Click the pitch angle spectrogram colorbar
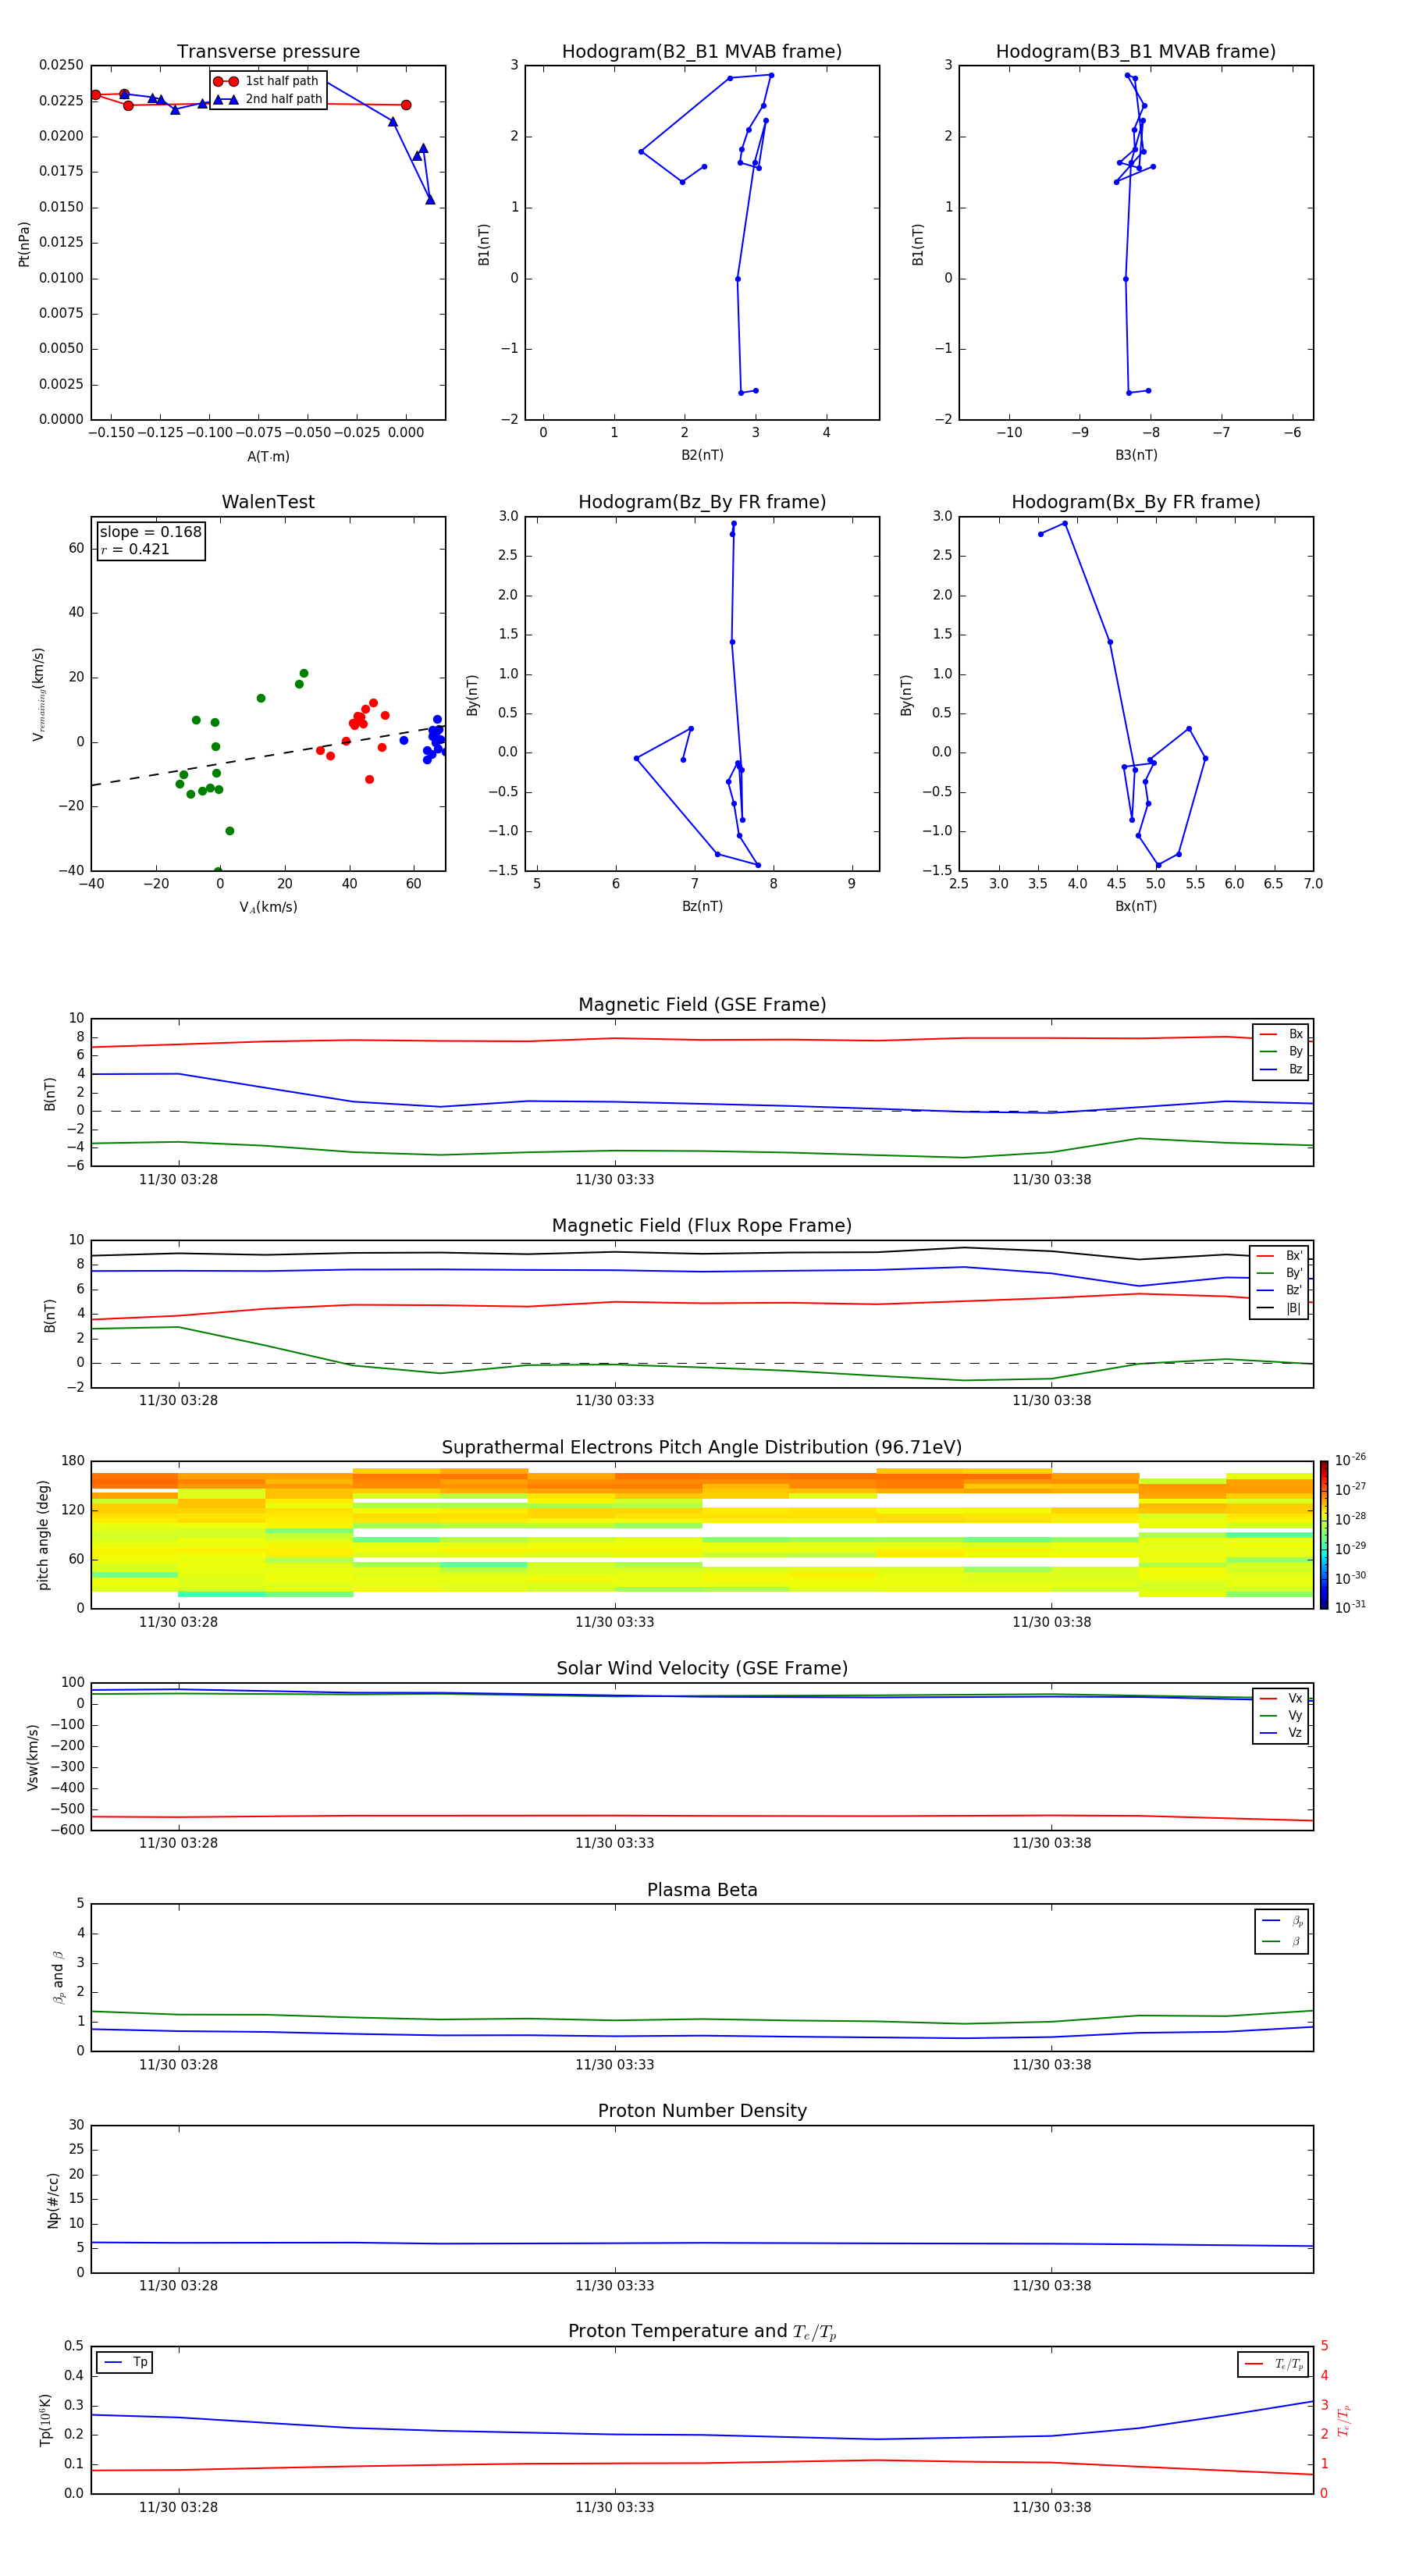Image resolution: width=1405 pixels, height=2576 pixels. tap(1323, 1535)
